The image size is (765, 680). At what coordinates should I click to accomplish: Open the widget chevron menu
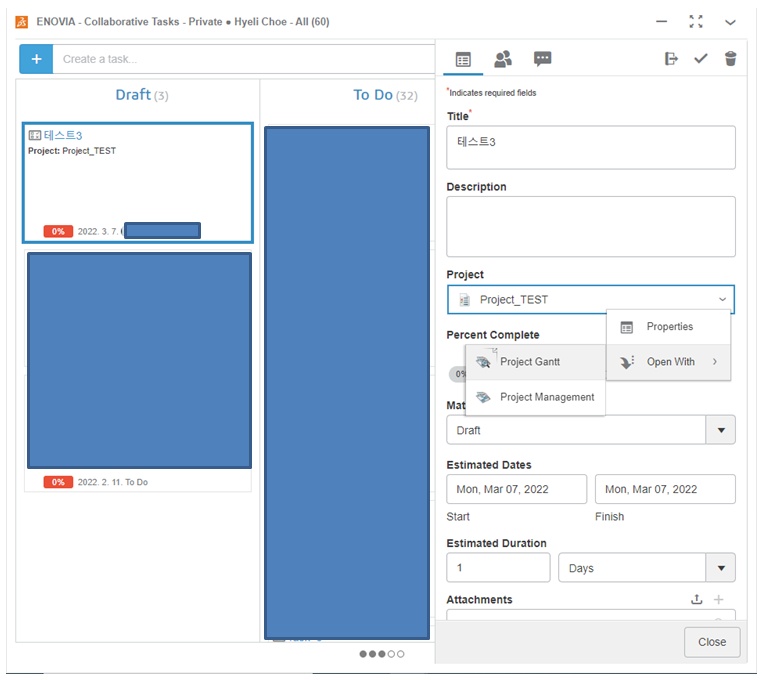(x=730, y=22)
